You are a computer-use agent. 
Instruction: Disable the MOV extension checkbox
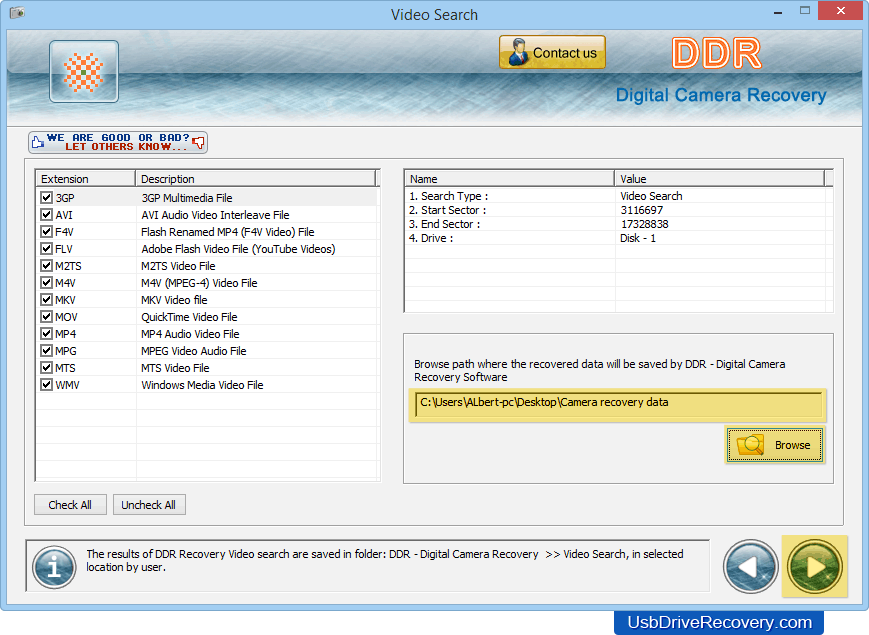tap(47, 316)
